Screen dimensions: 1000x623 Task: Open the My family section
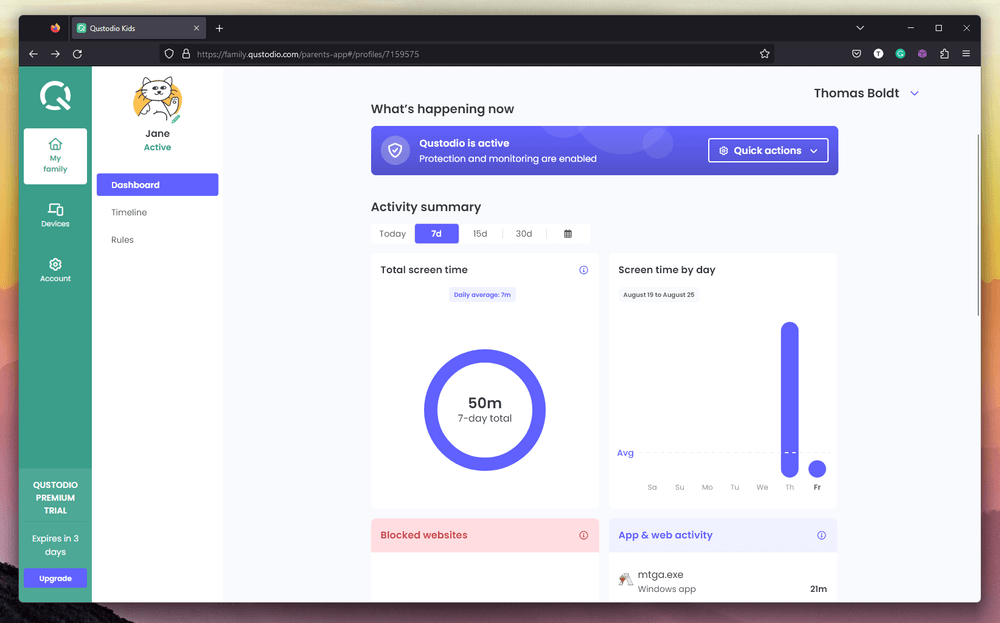pos(55,156)
